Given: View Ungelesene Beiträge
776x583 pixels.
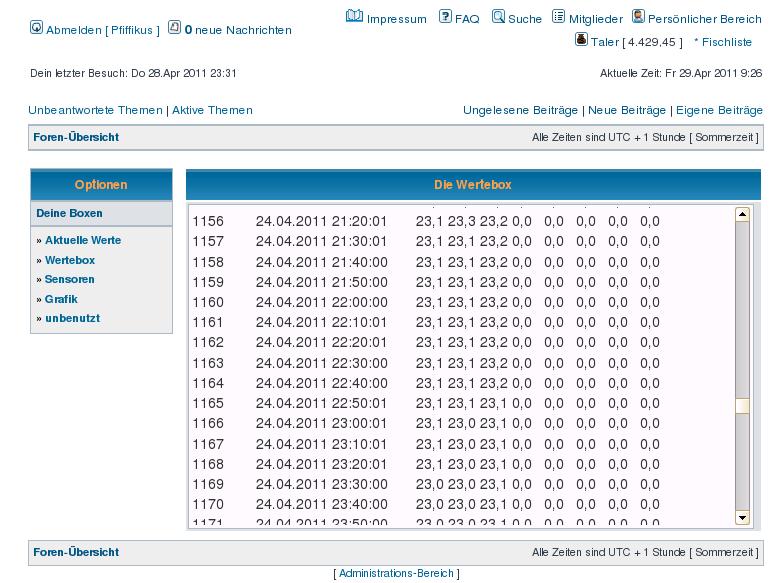Looking at the screenshot, I should 520,110.
